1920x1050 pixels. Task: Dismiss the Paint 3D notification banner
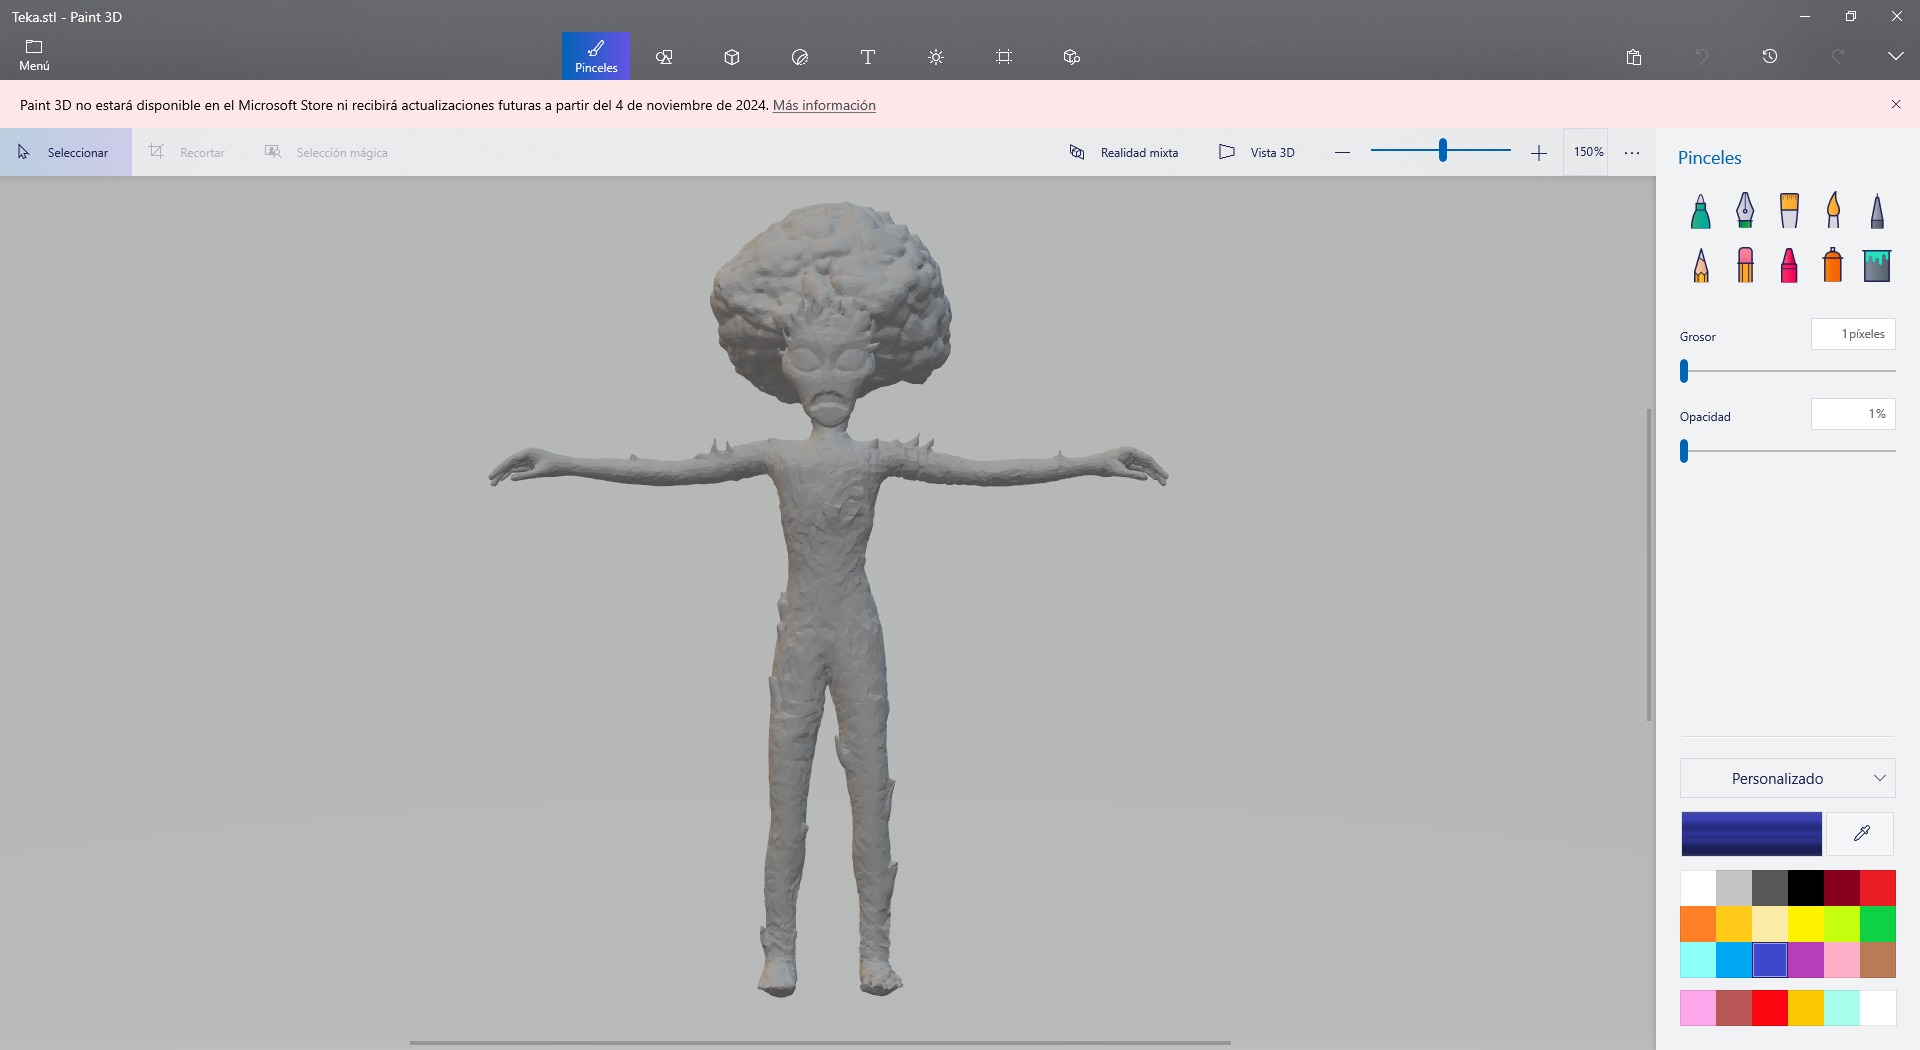pos(1896,104)
